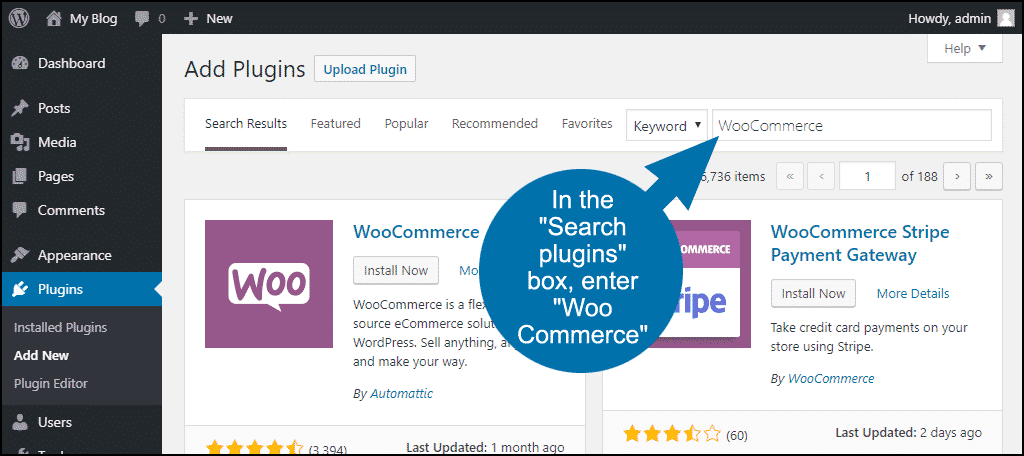Screen dimensions: 1024x456
Task: Click the Dashboard gauge icon
Action: (20, 63)
